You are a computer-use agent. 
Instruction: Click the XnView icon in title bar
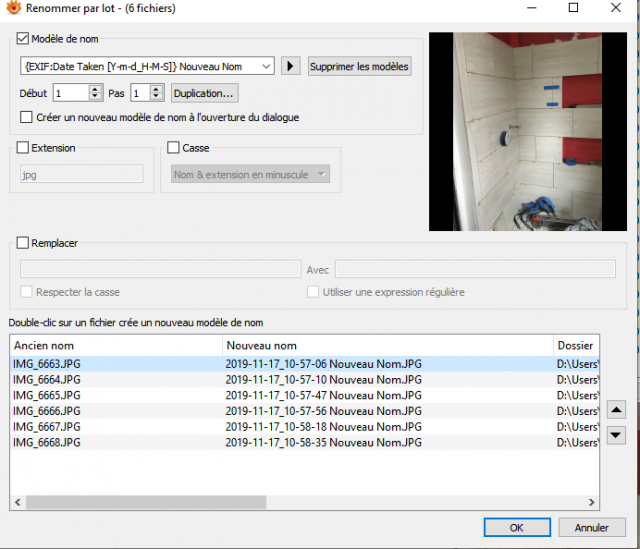[x=13, y=7]
